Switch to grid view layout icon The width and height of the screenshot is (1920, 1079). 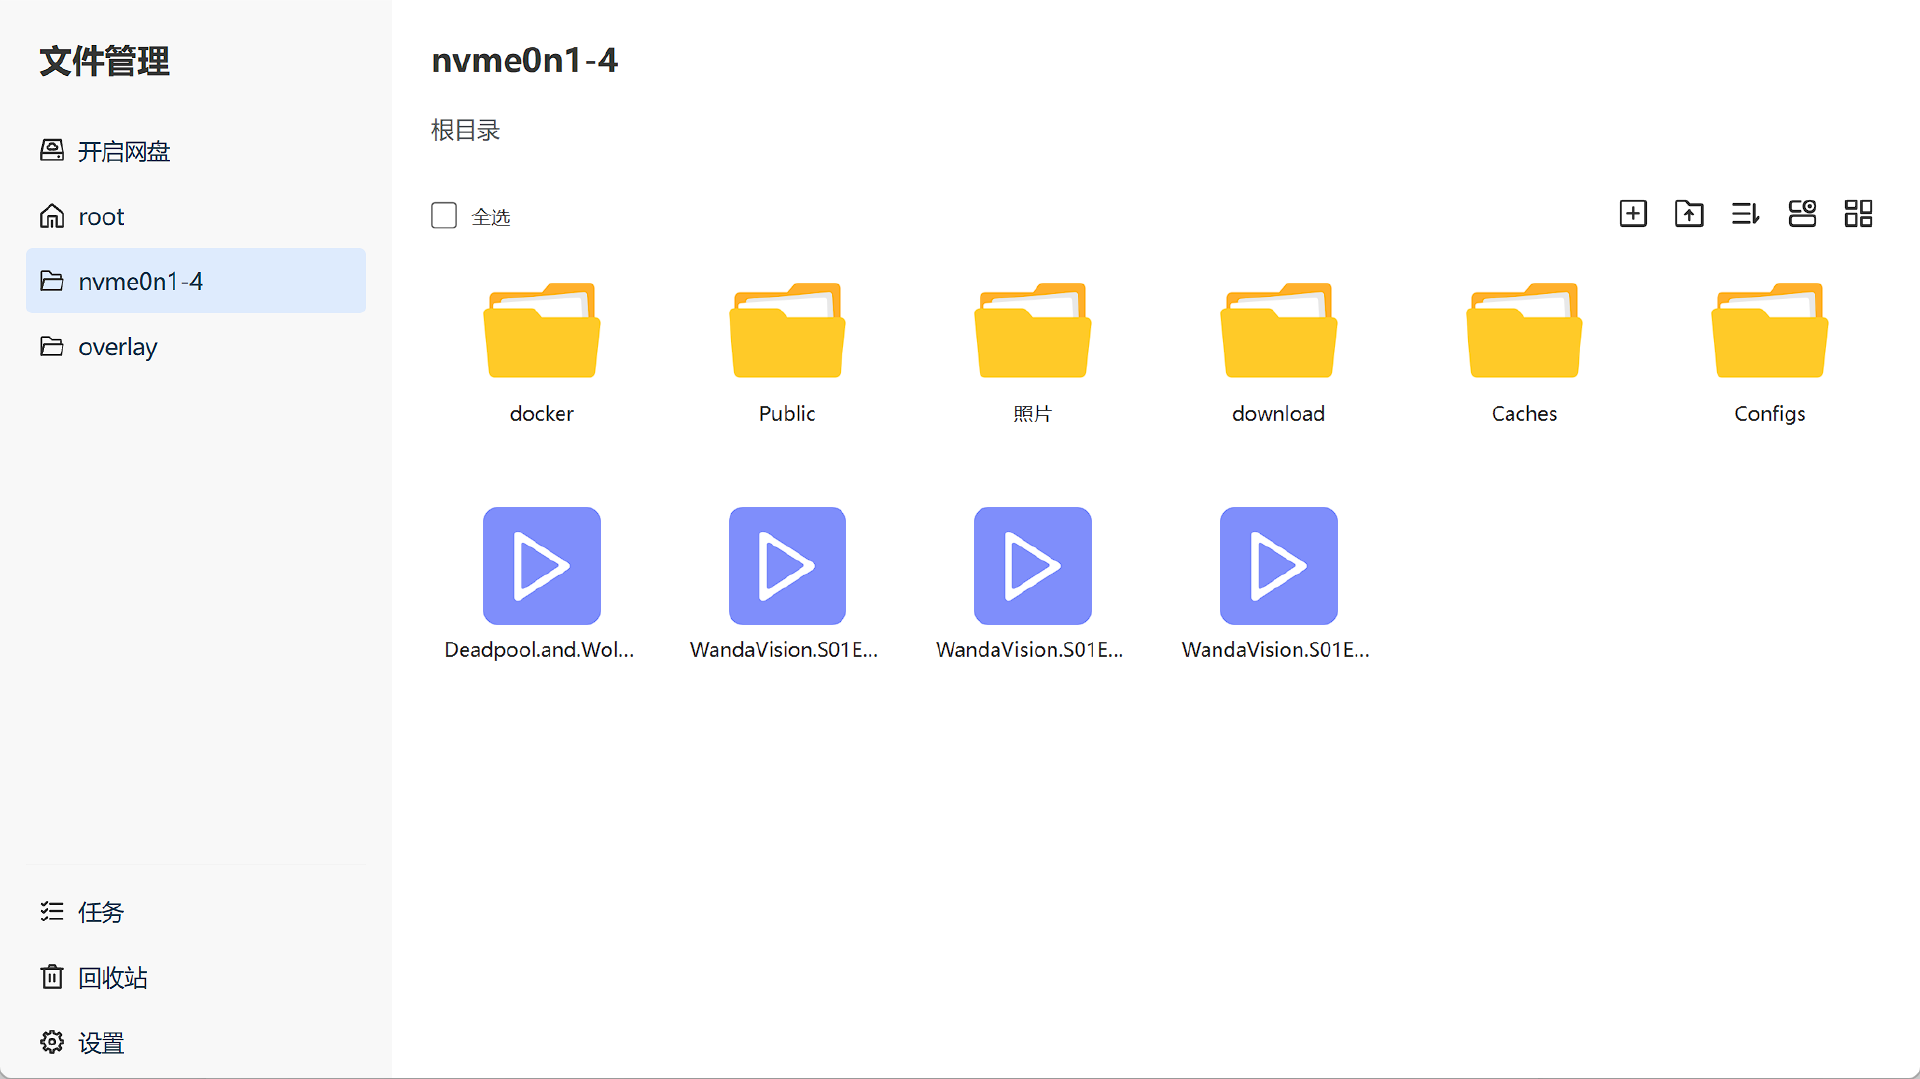[1858, 214]
